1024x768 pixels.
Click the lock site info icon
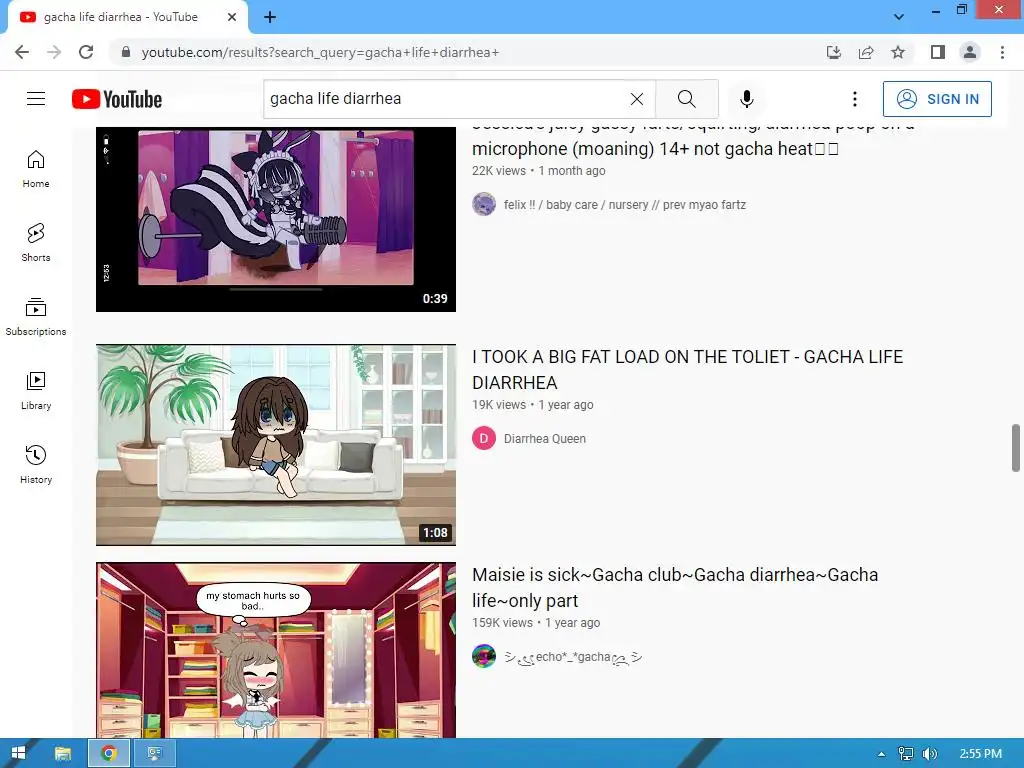[126, 52]
